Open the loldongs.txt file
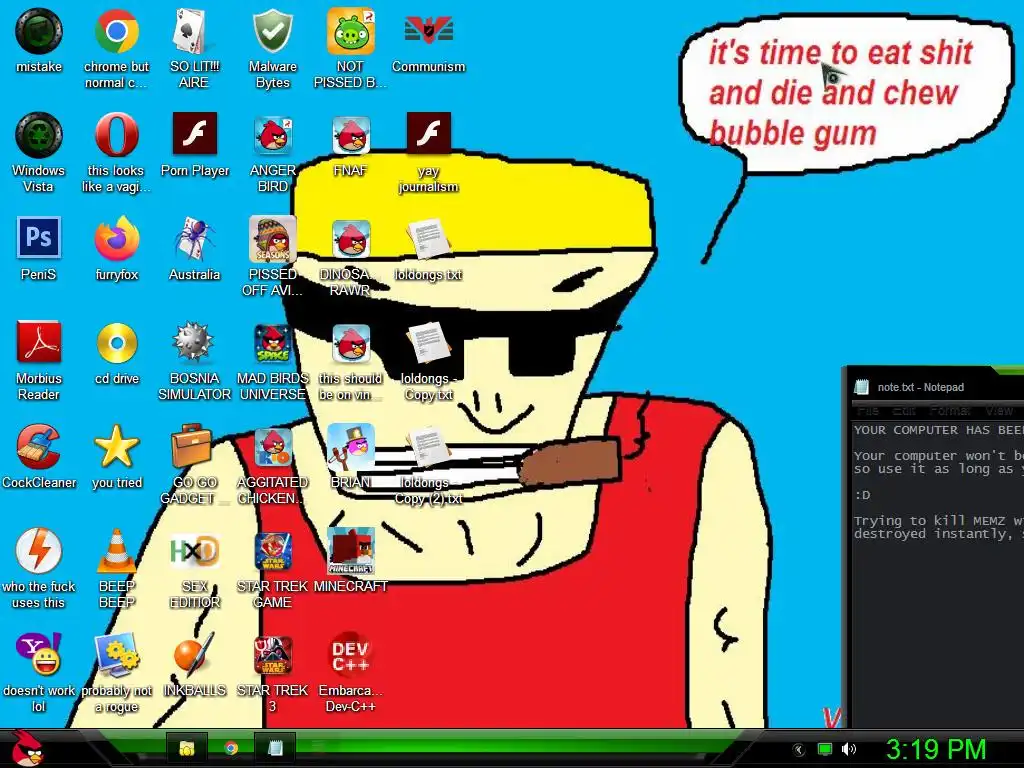 point(428,239)
